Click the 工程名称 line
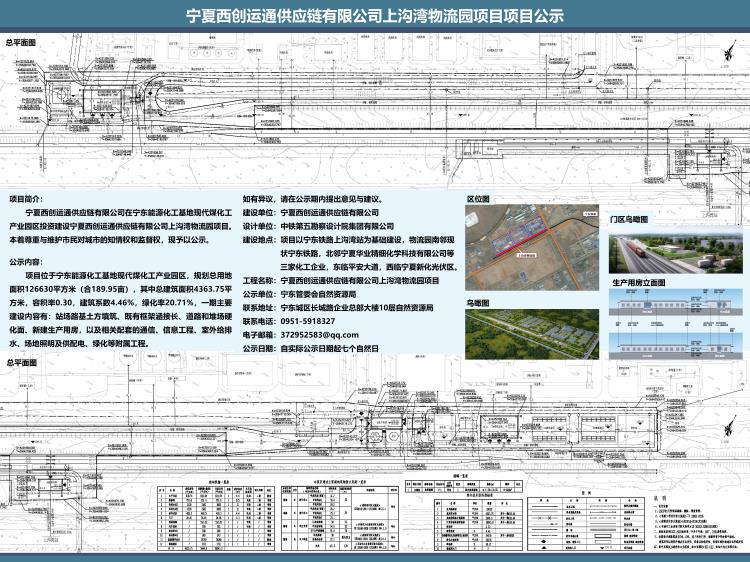This screenshot has height=562, width=750. [341, 280]
